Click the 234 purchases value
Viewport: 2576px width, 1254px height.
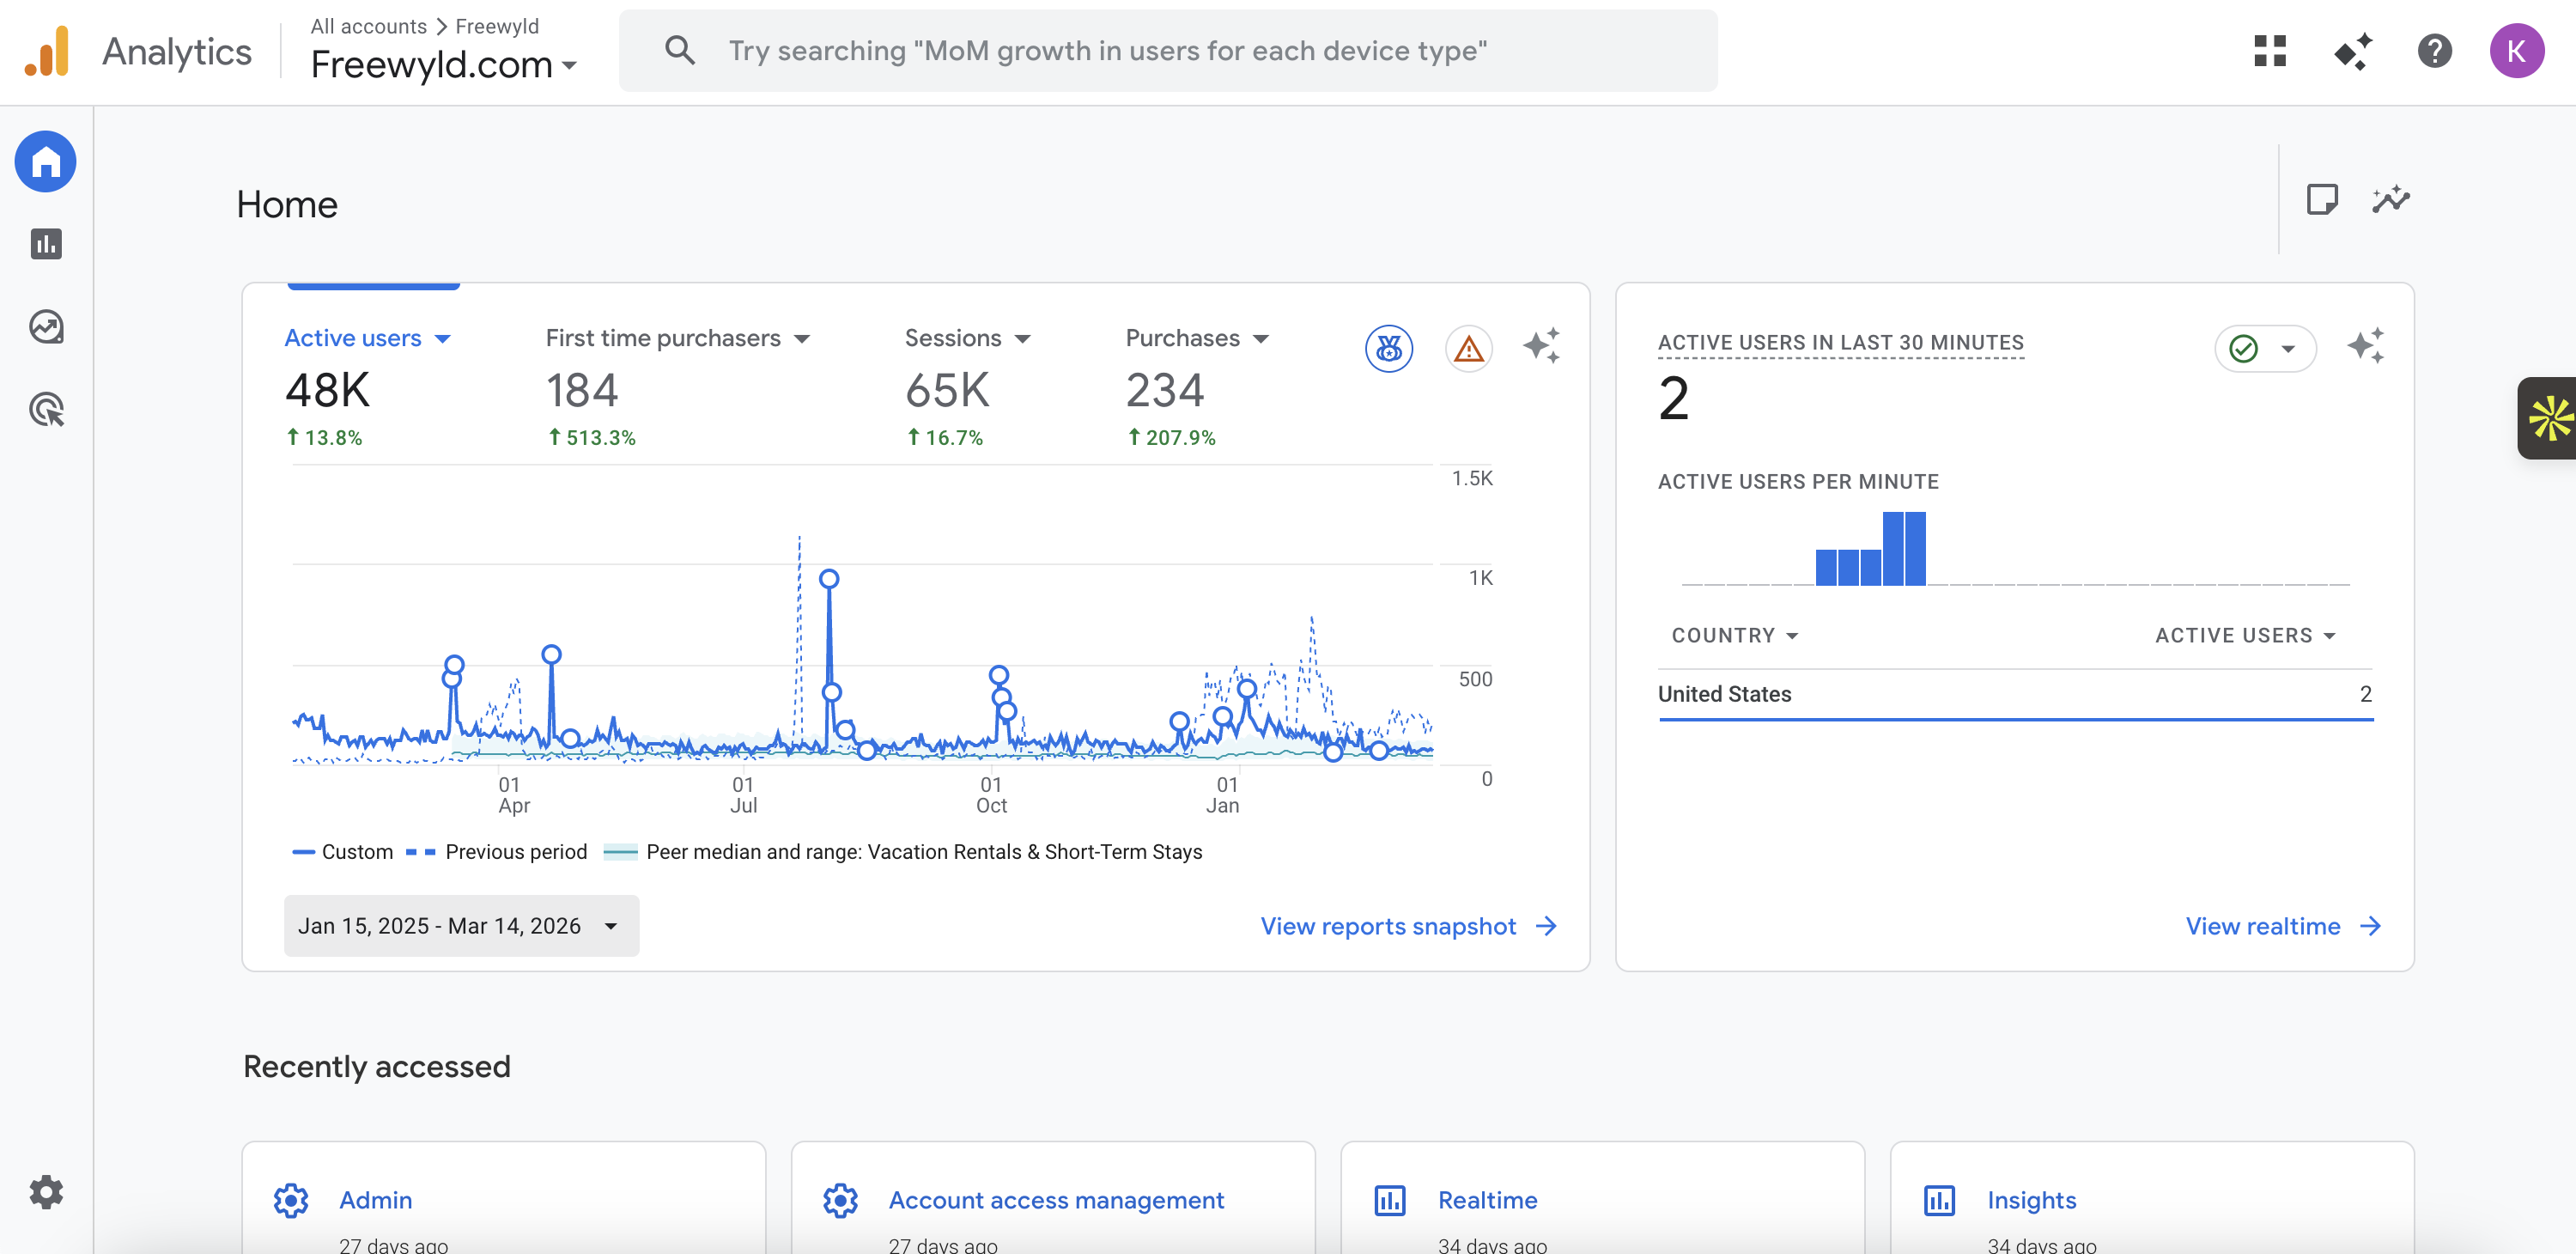pyautogui.click(x=1164, y=390)
